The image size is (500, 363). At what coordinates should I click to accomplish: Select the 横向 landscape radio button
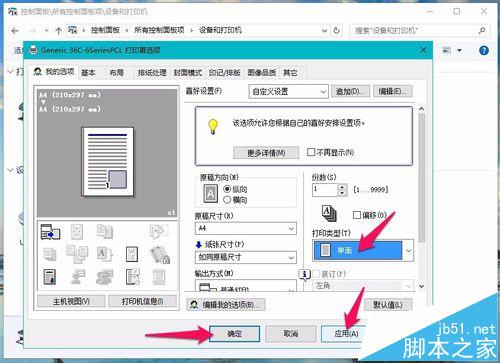point(227,200)
